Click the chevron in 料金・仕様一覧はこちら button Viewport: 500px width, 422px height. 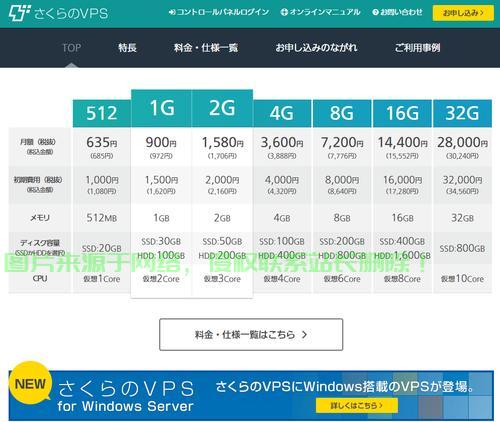[304, 335]
